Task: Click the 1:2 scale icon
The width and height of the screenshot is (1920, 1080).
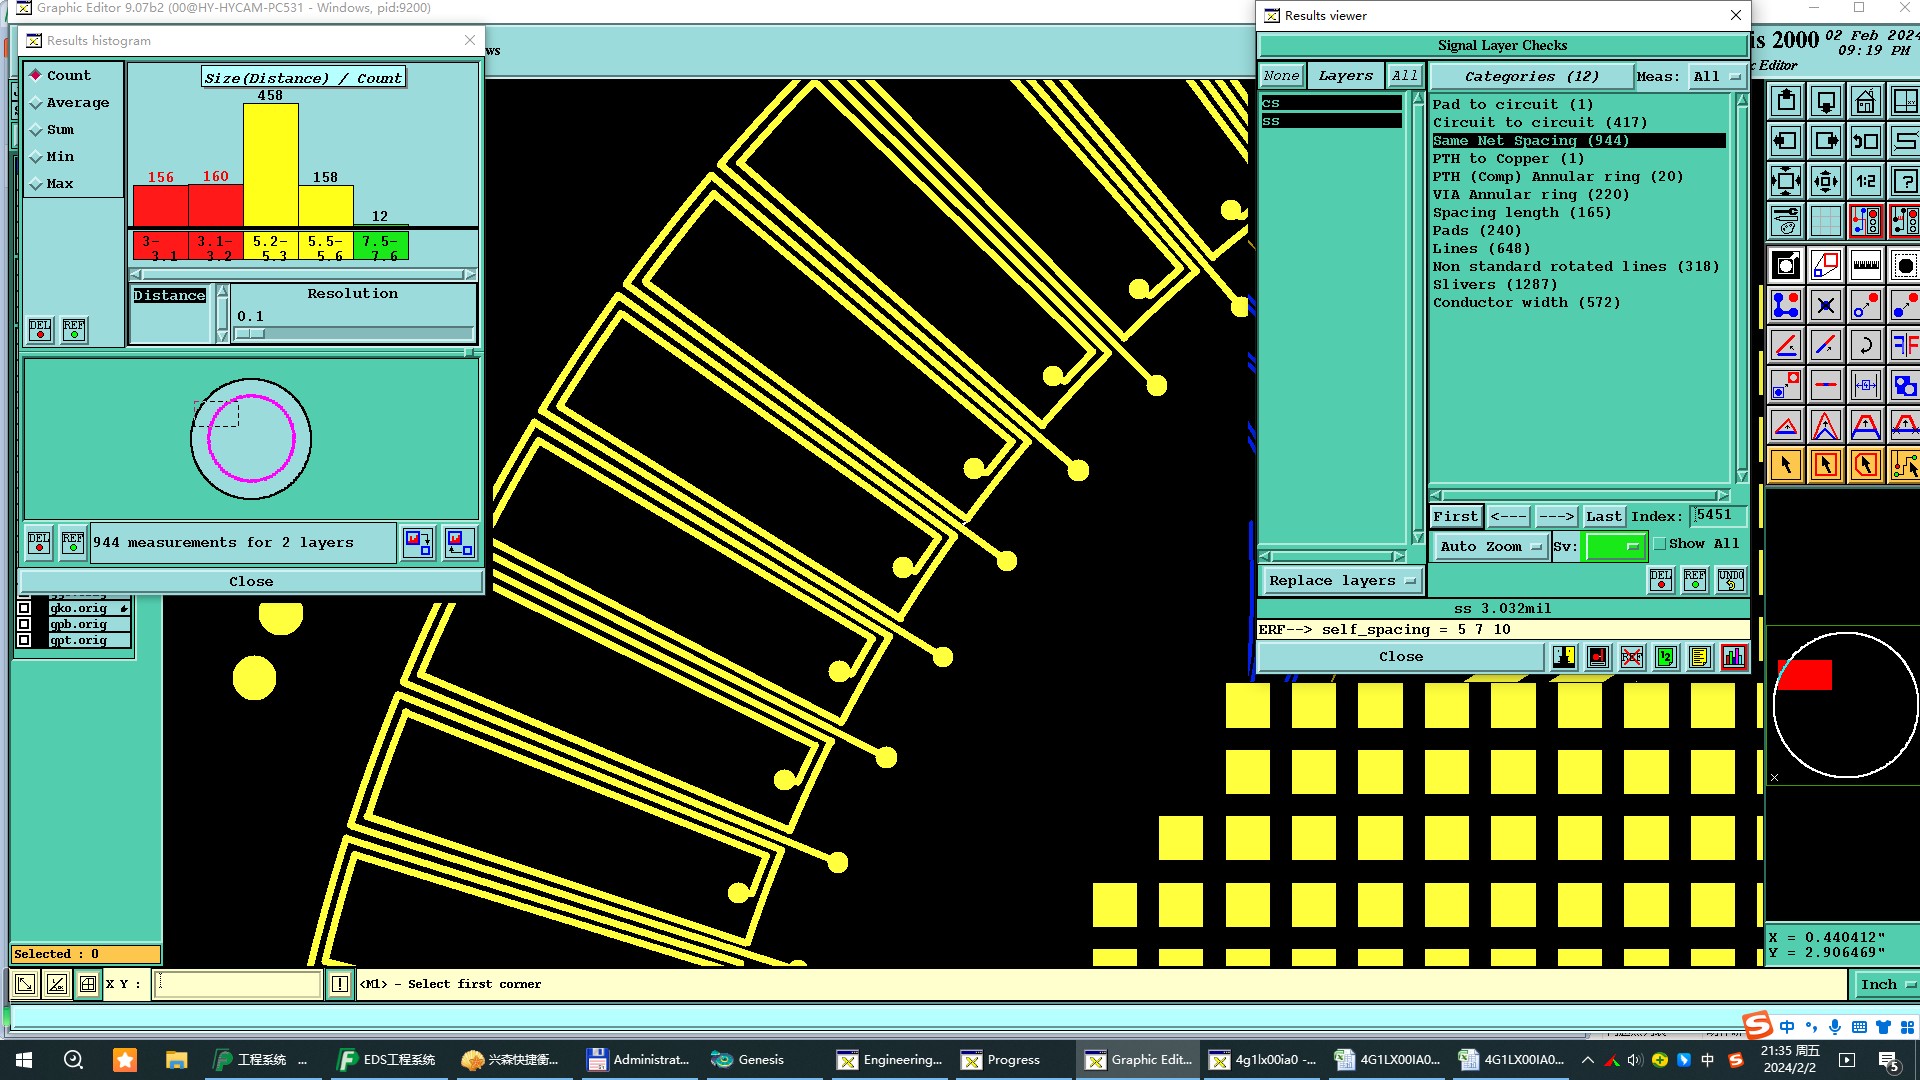Action: pyautogui.click(x=1866, y=181)
